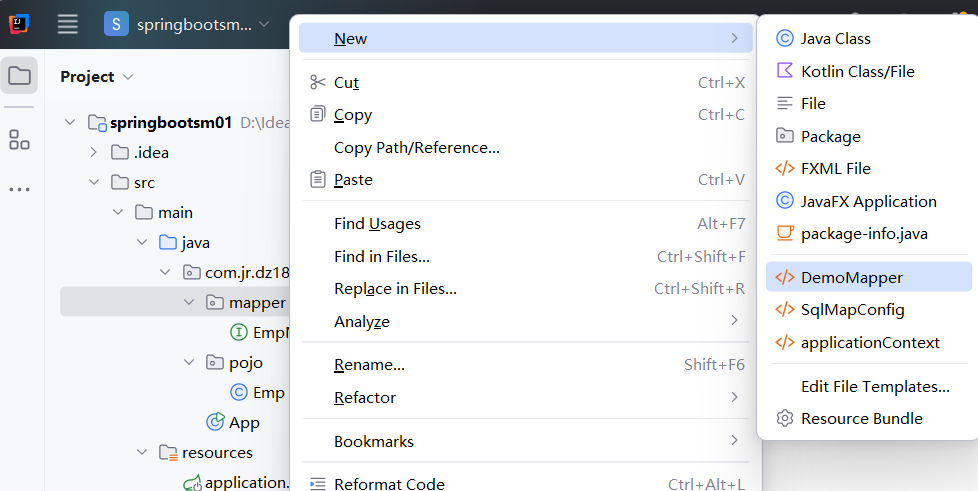
Task: Click the App runnable class icon
Action: (x=215, y=422)
